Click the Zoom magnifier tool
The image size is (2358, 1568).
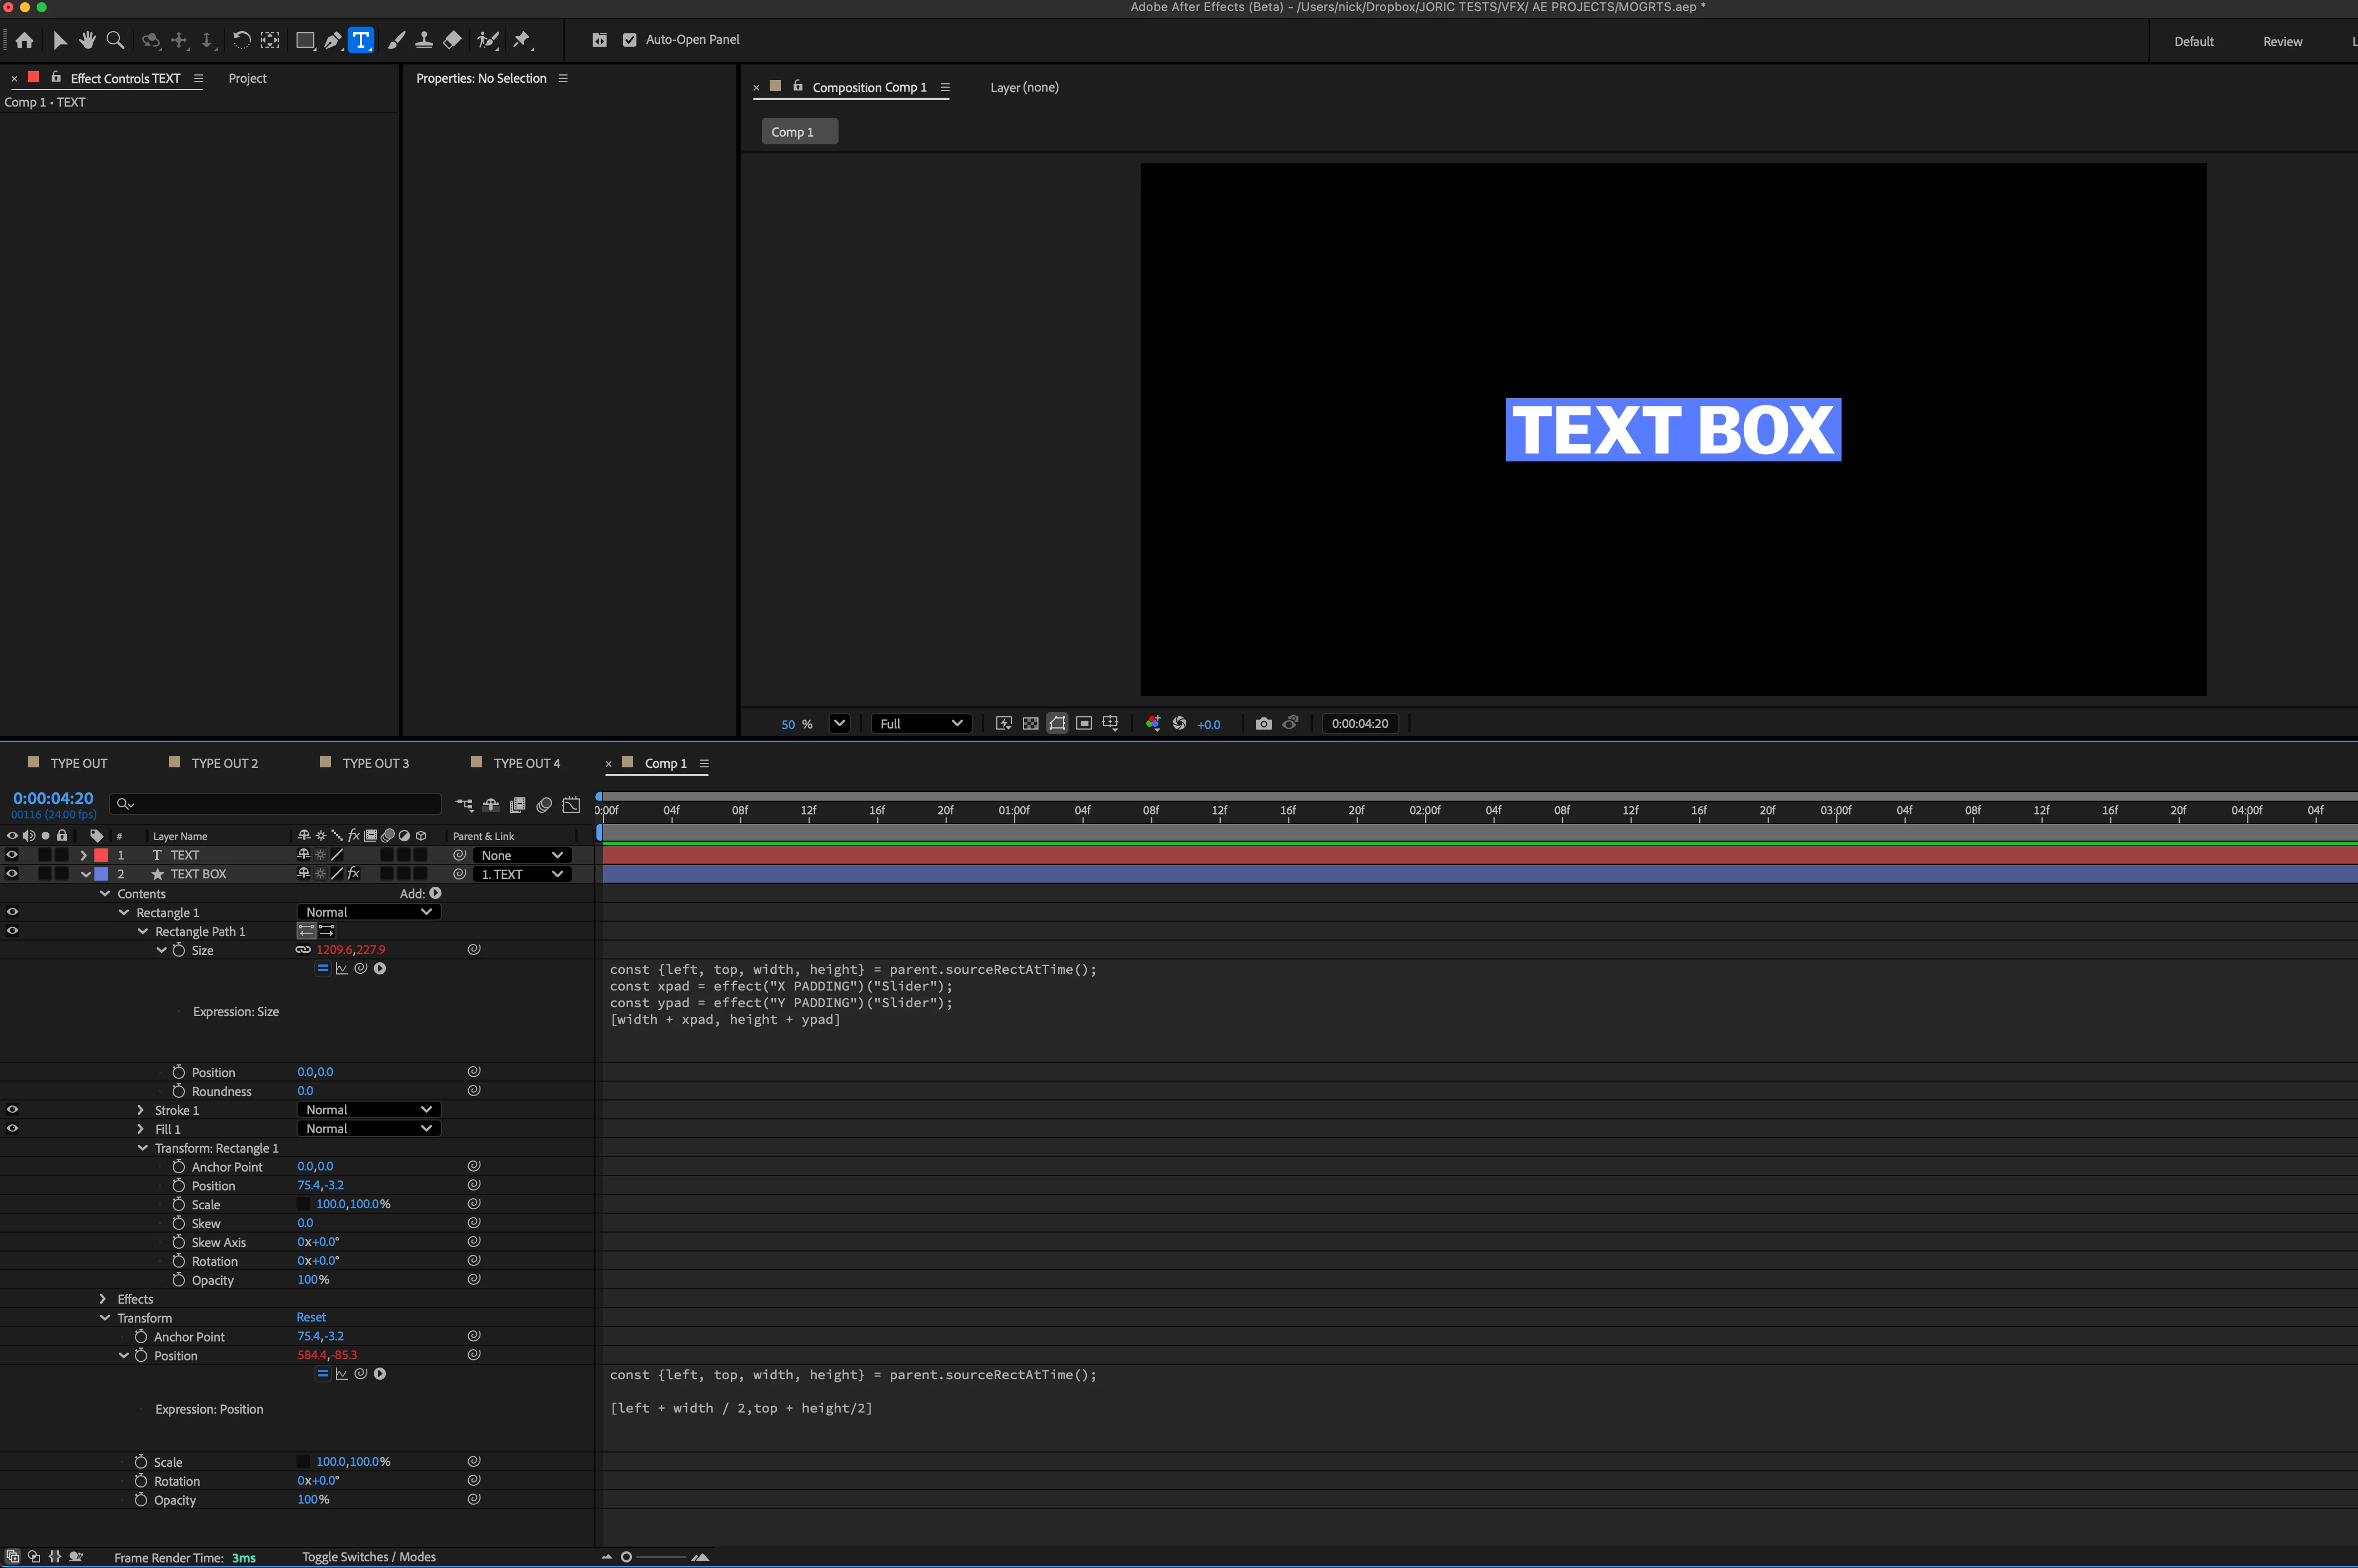(x=115, y=40)
